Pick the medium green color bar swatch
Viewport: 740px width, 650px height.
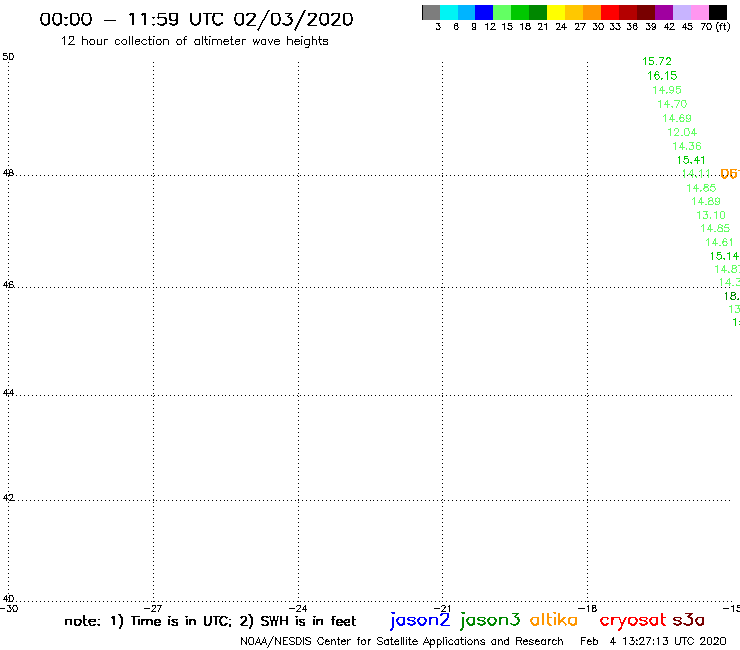[521, 12]
